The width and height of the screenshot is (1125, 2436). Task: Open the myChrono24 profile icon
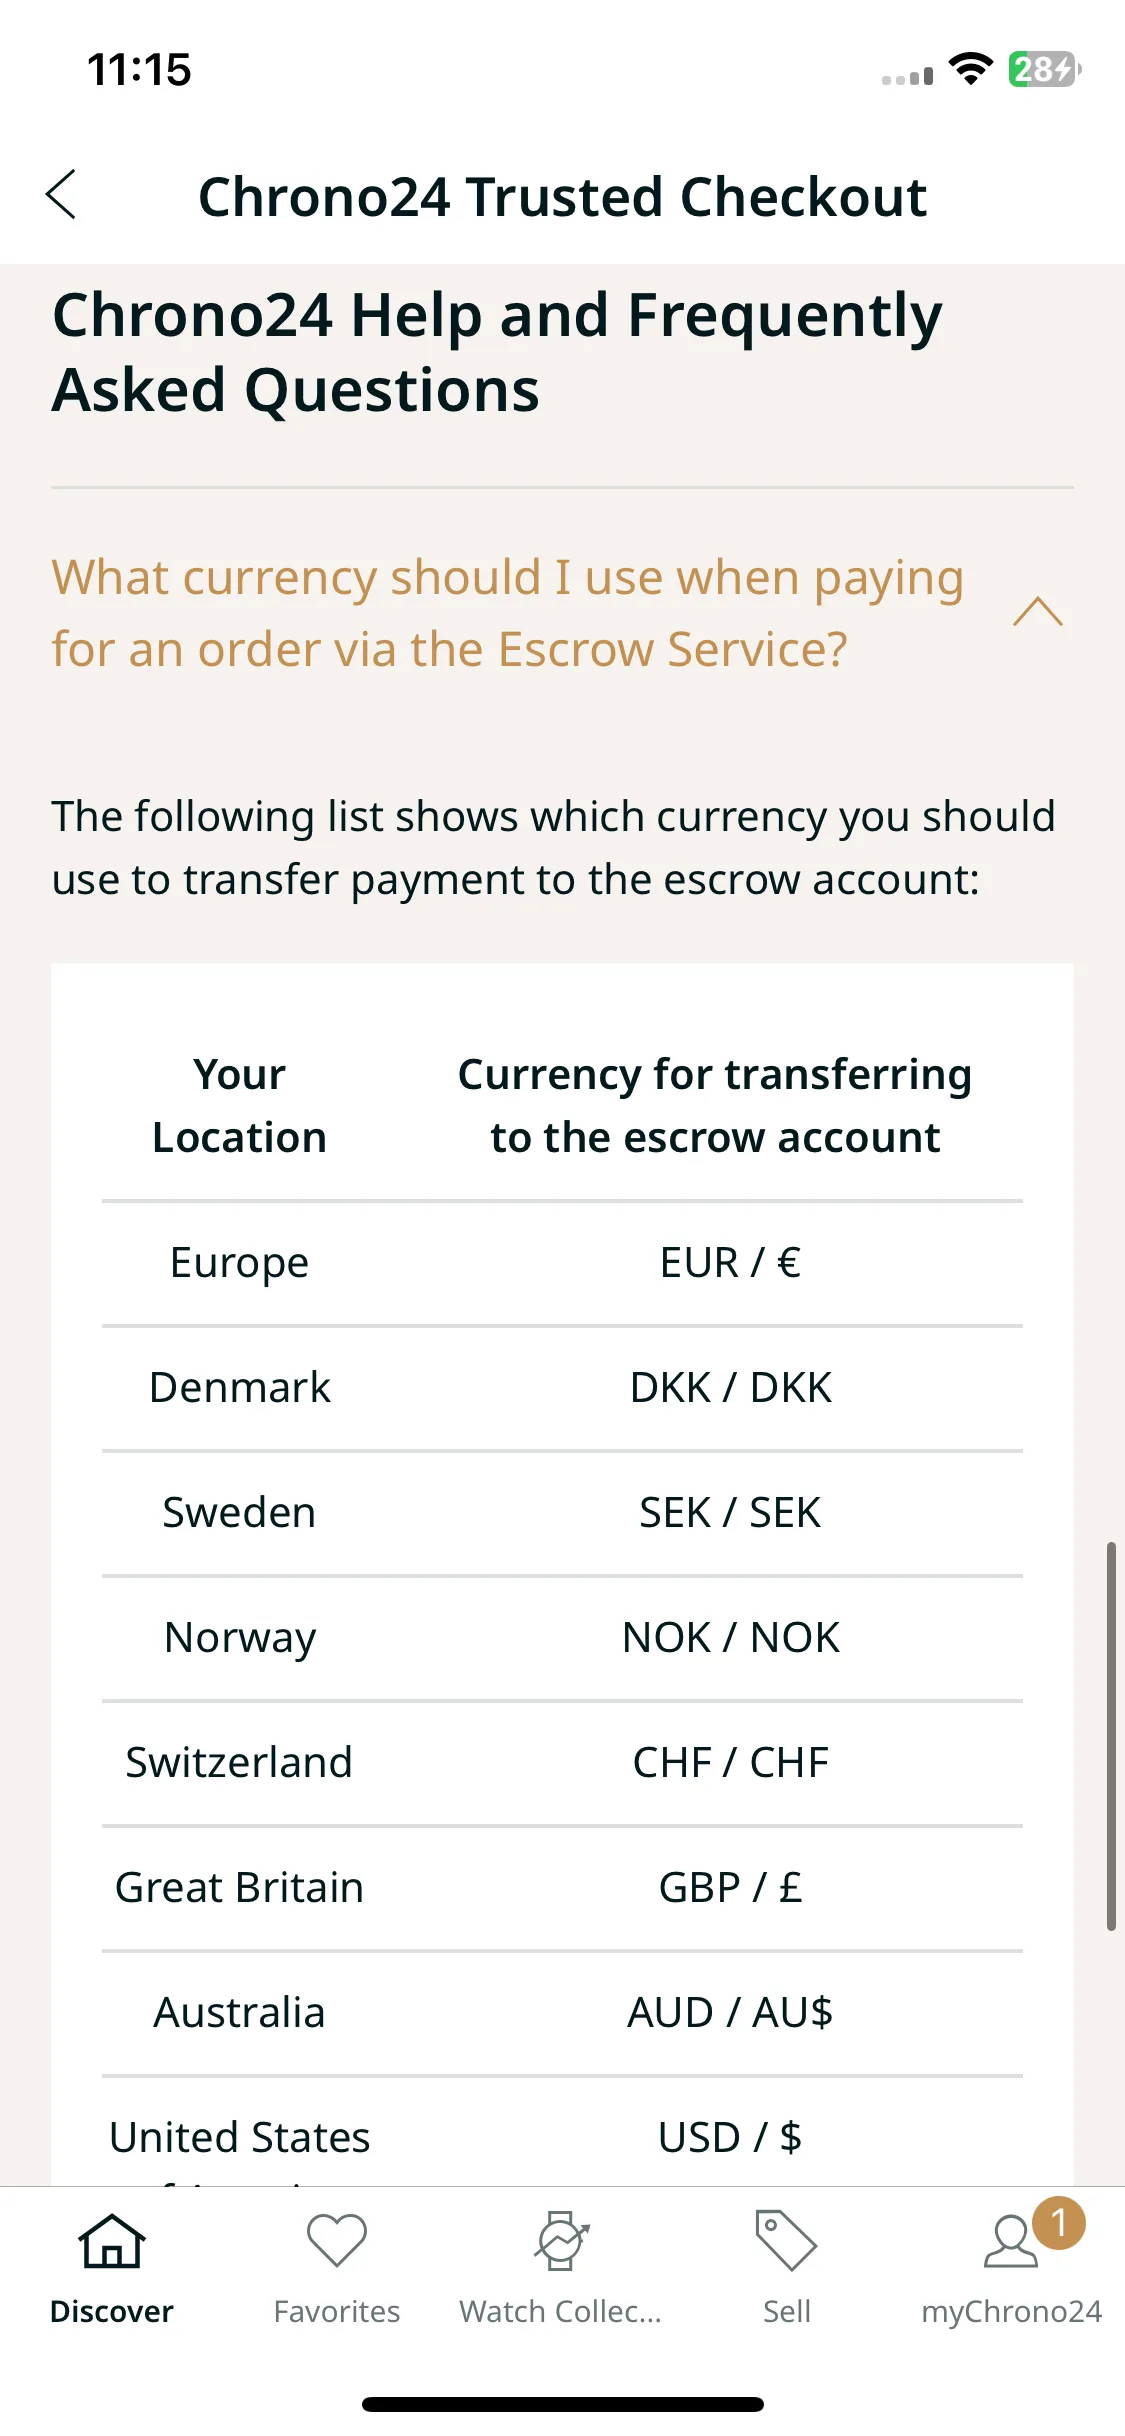[1011, 2241]
